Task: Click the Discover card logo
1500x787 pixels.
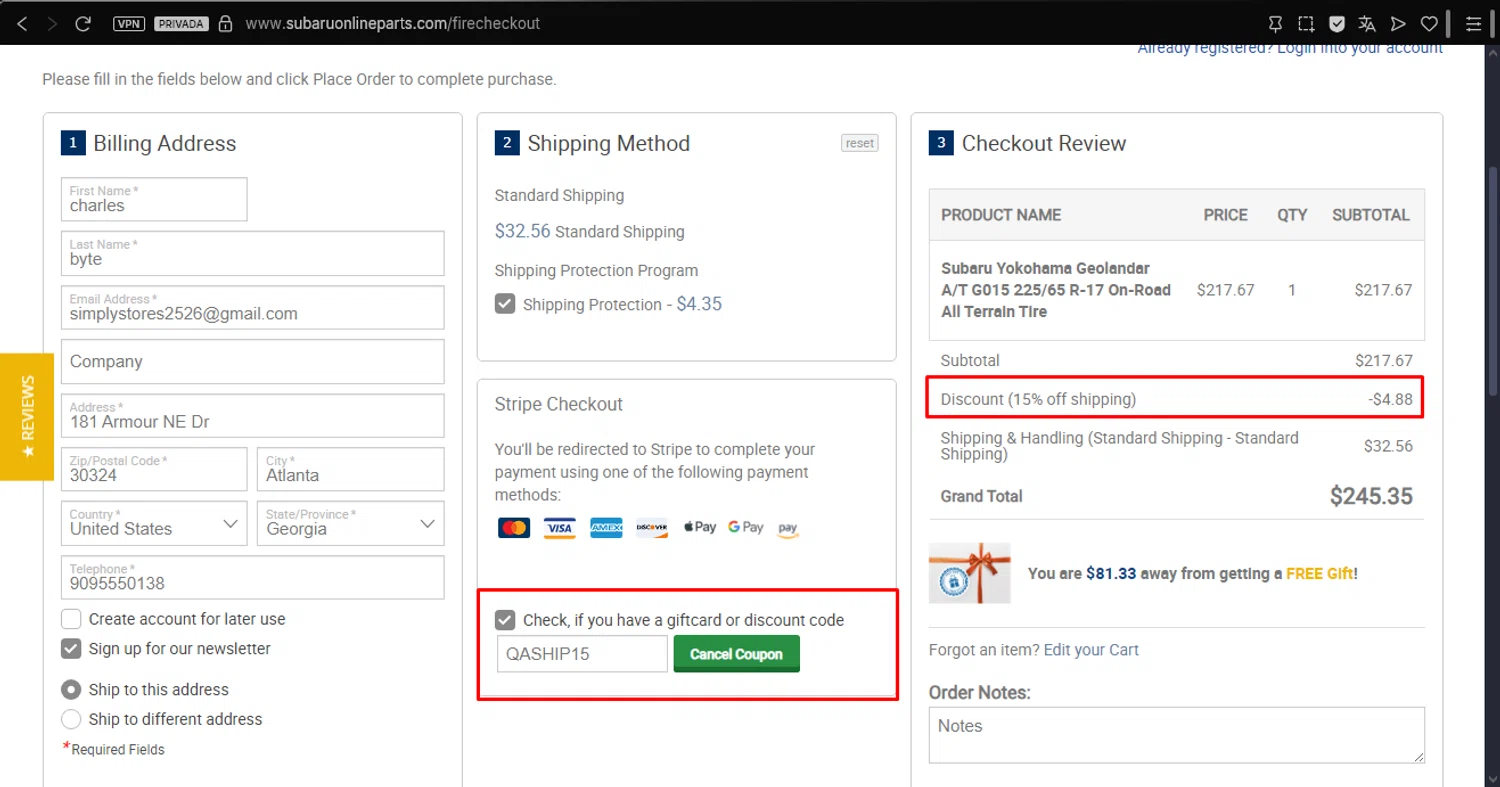Action: (652, 527)
